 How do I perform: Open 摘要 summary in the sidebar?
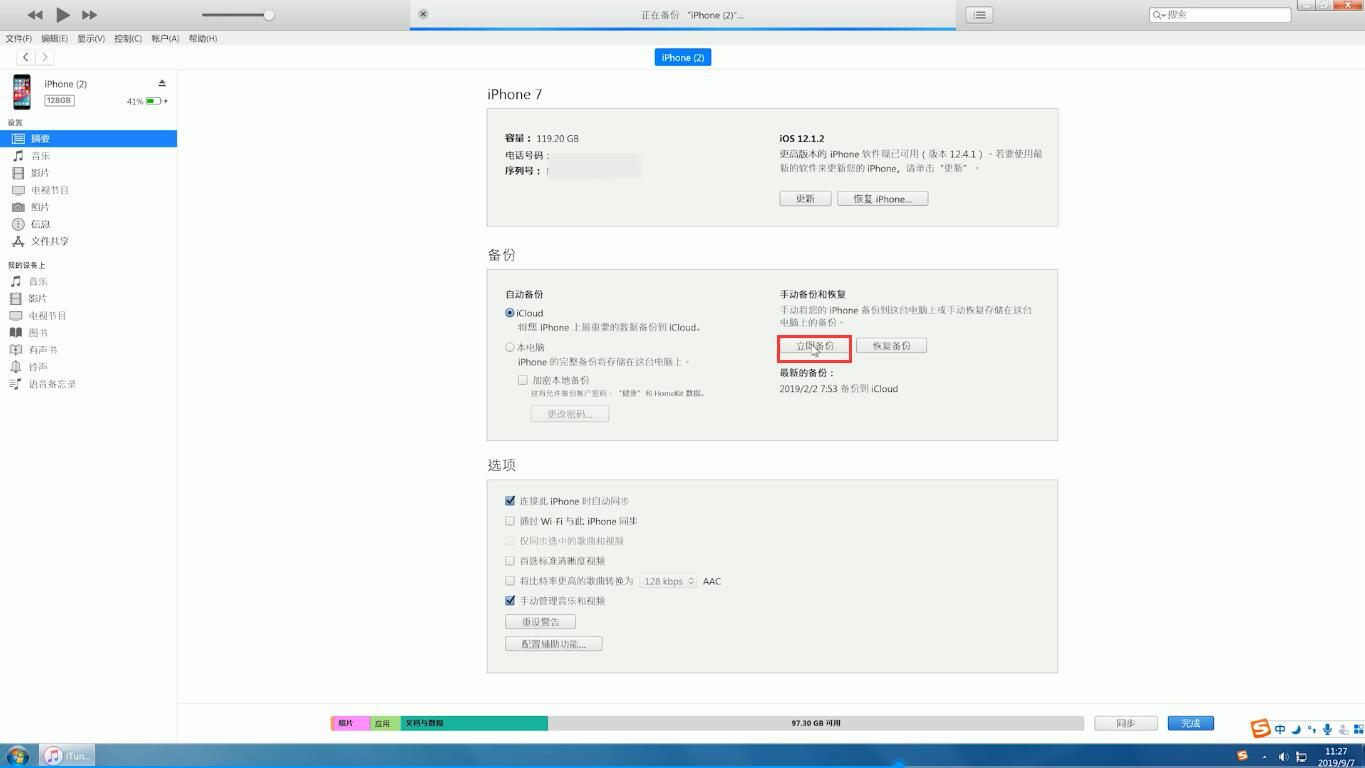click(x=88, y=138)
